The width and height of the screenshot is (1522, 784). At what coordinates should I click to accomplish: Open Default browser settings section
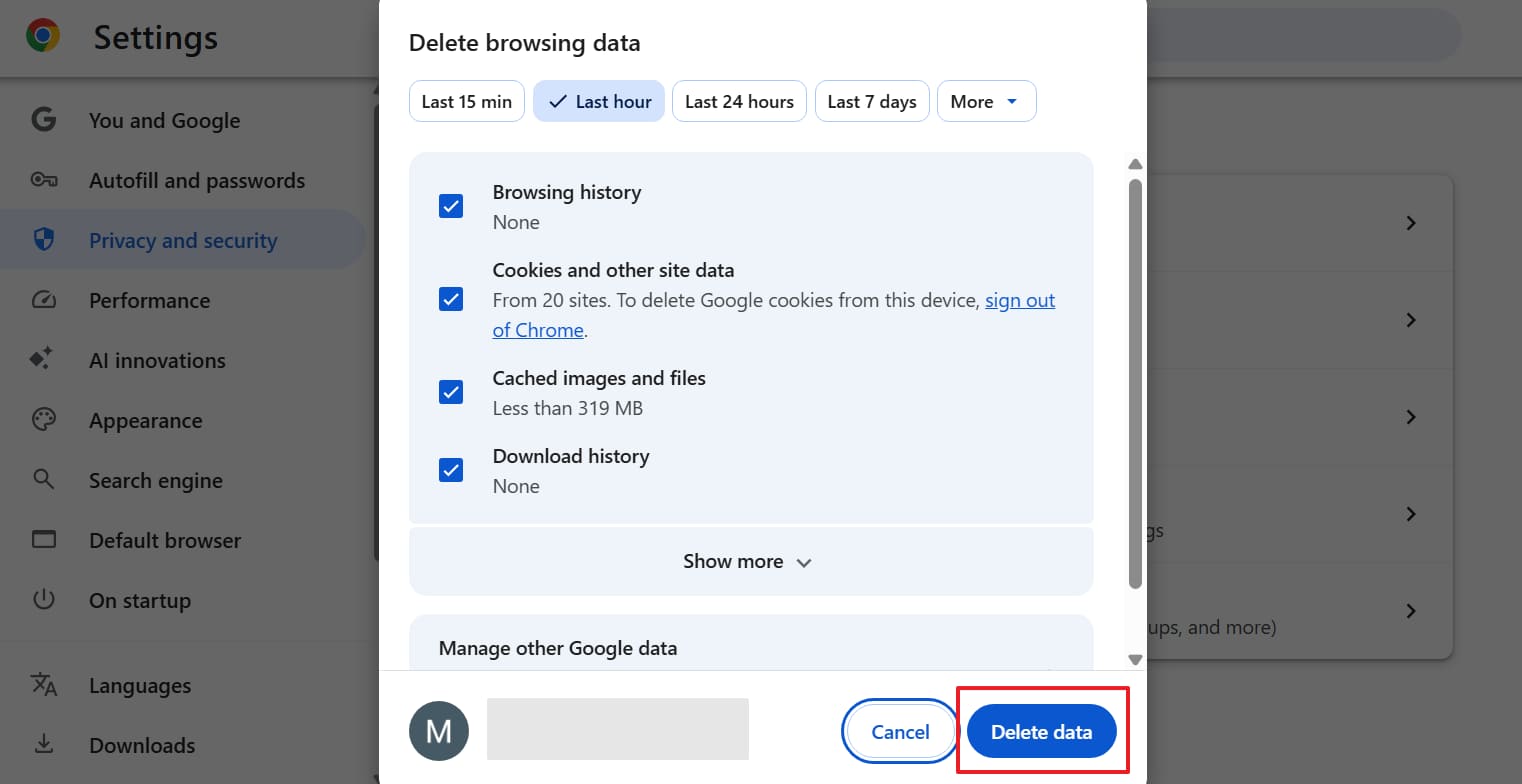tap(184, 540)
